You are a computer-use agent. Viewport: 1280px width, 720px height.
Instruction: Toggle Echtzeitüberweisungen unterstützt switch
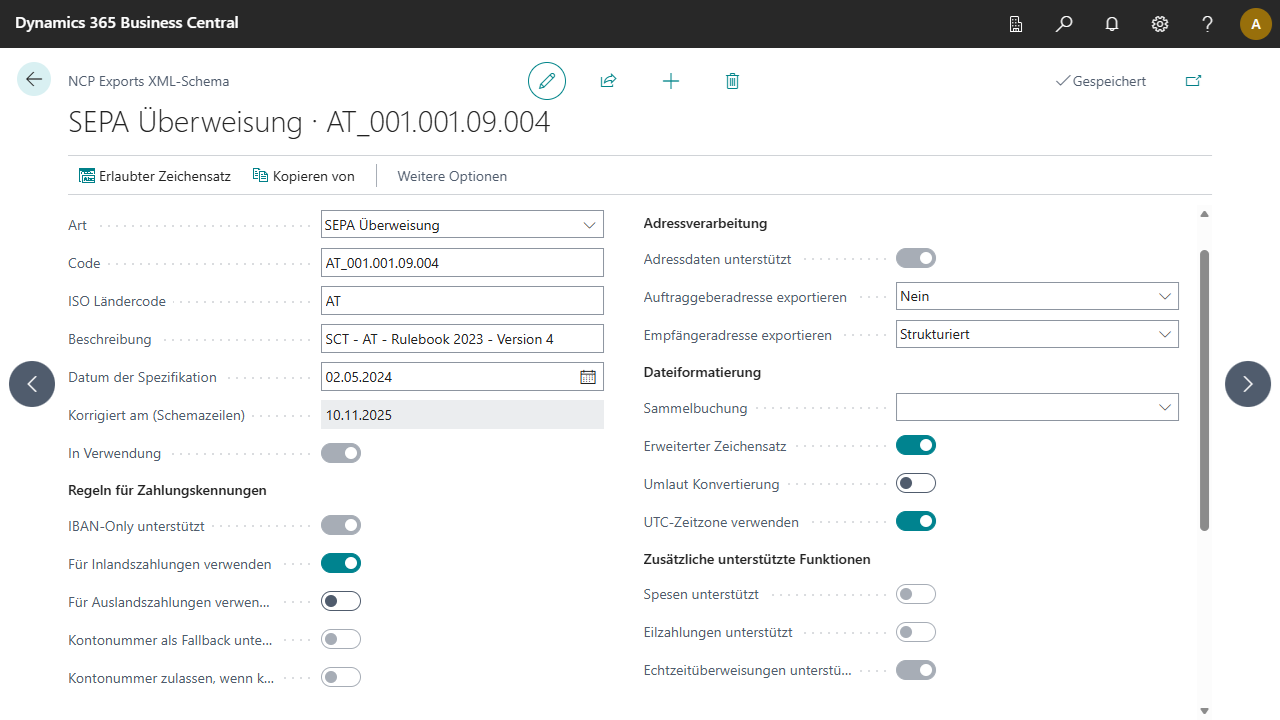point(916,670)
